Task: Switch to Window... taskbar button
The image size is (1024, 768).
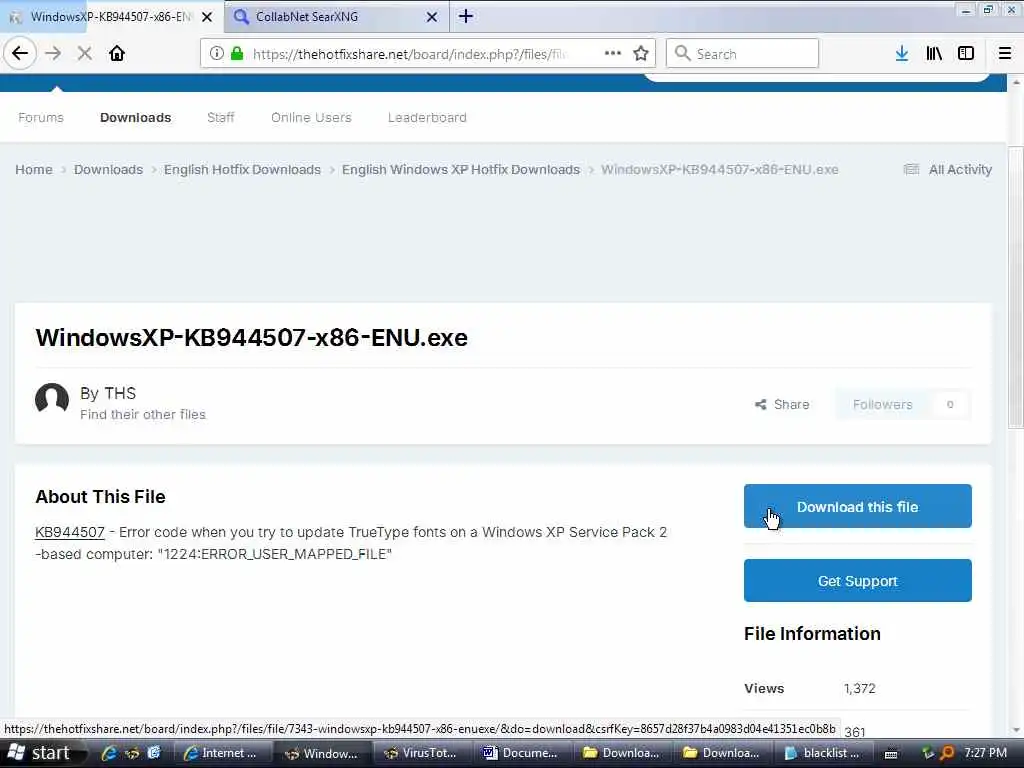Action: 323,753
